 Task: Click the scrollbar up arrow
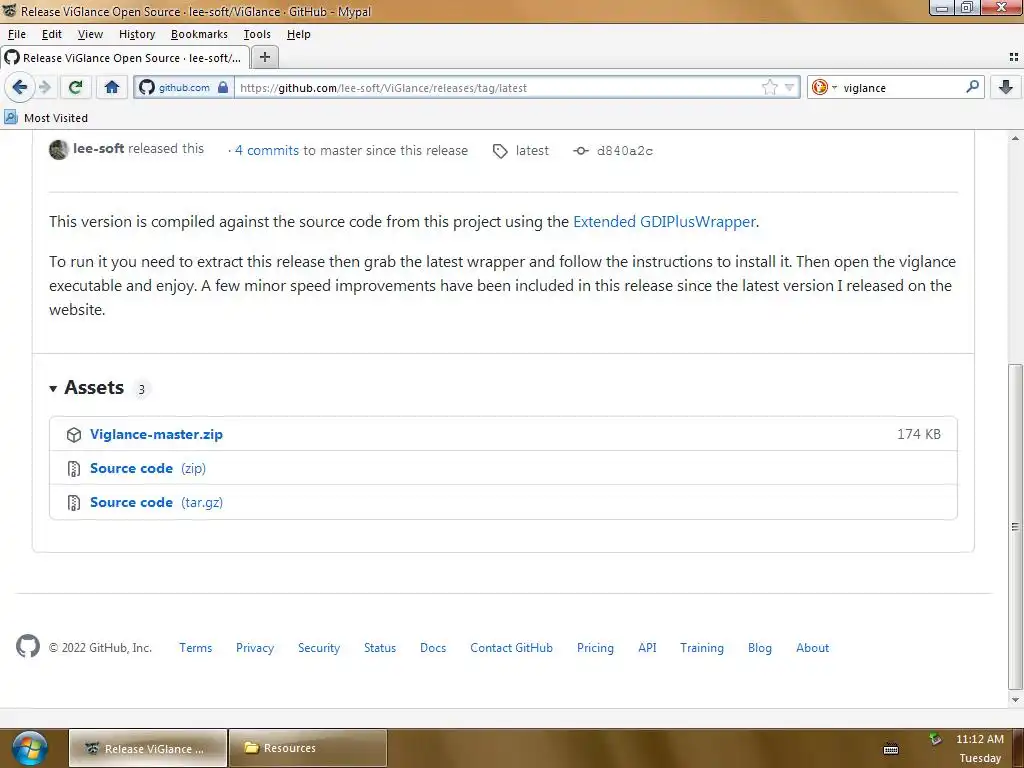point(1015,138)
